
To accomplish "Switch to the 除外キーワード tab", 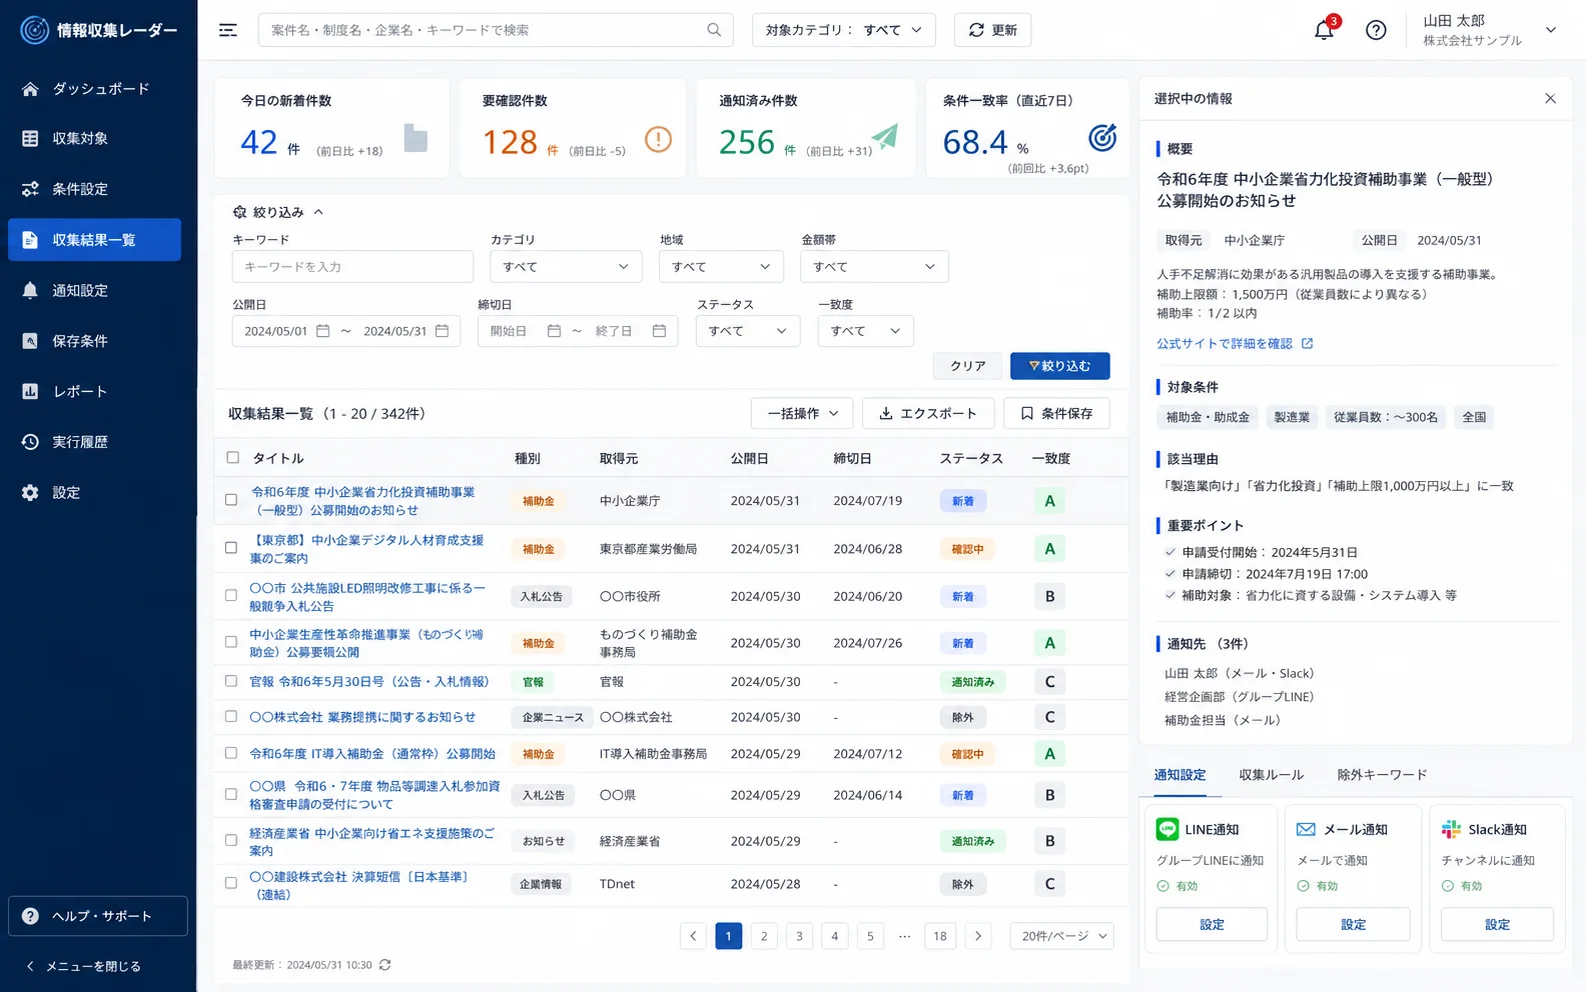I will click(x=1382, y=775).
